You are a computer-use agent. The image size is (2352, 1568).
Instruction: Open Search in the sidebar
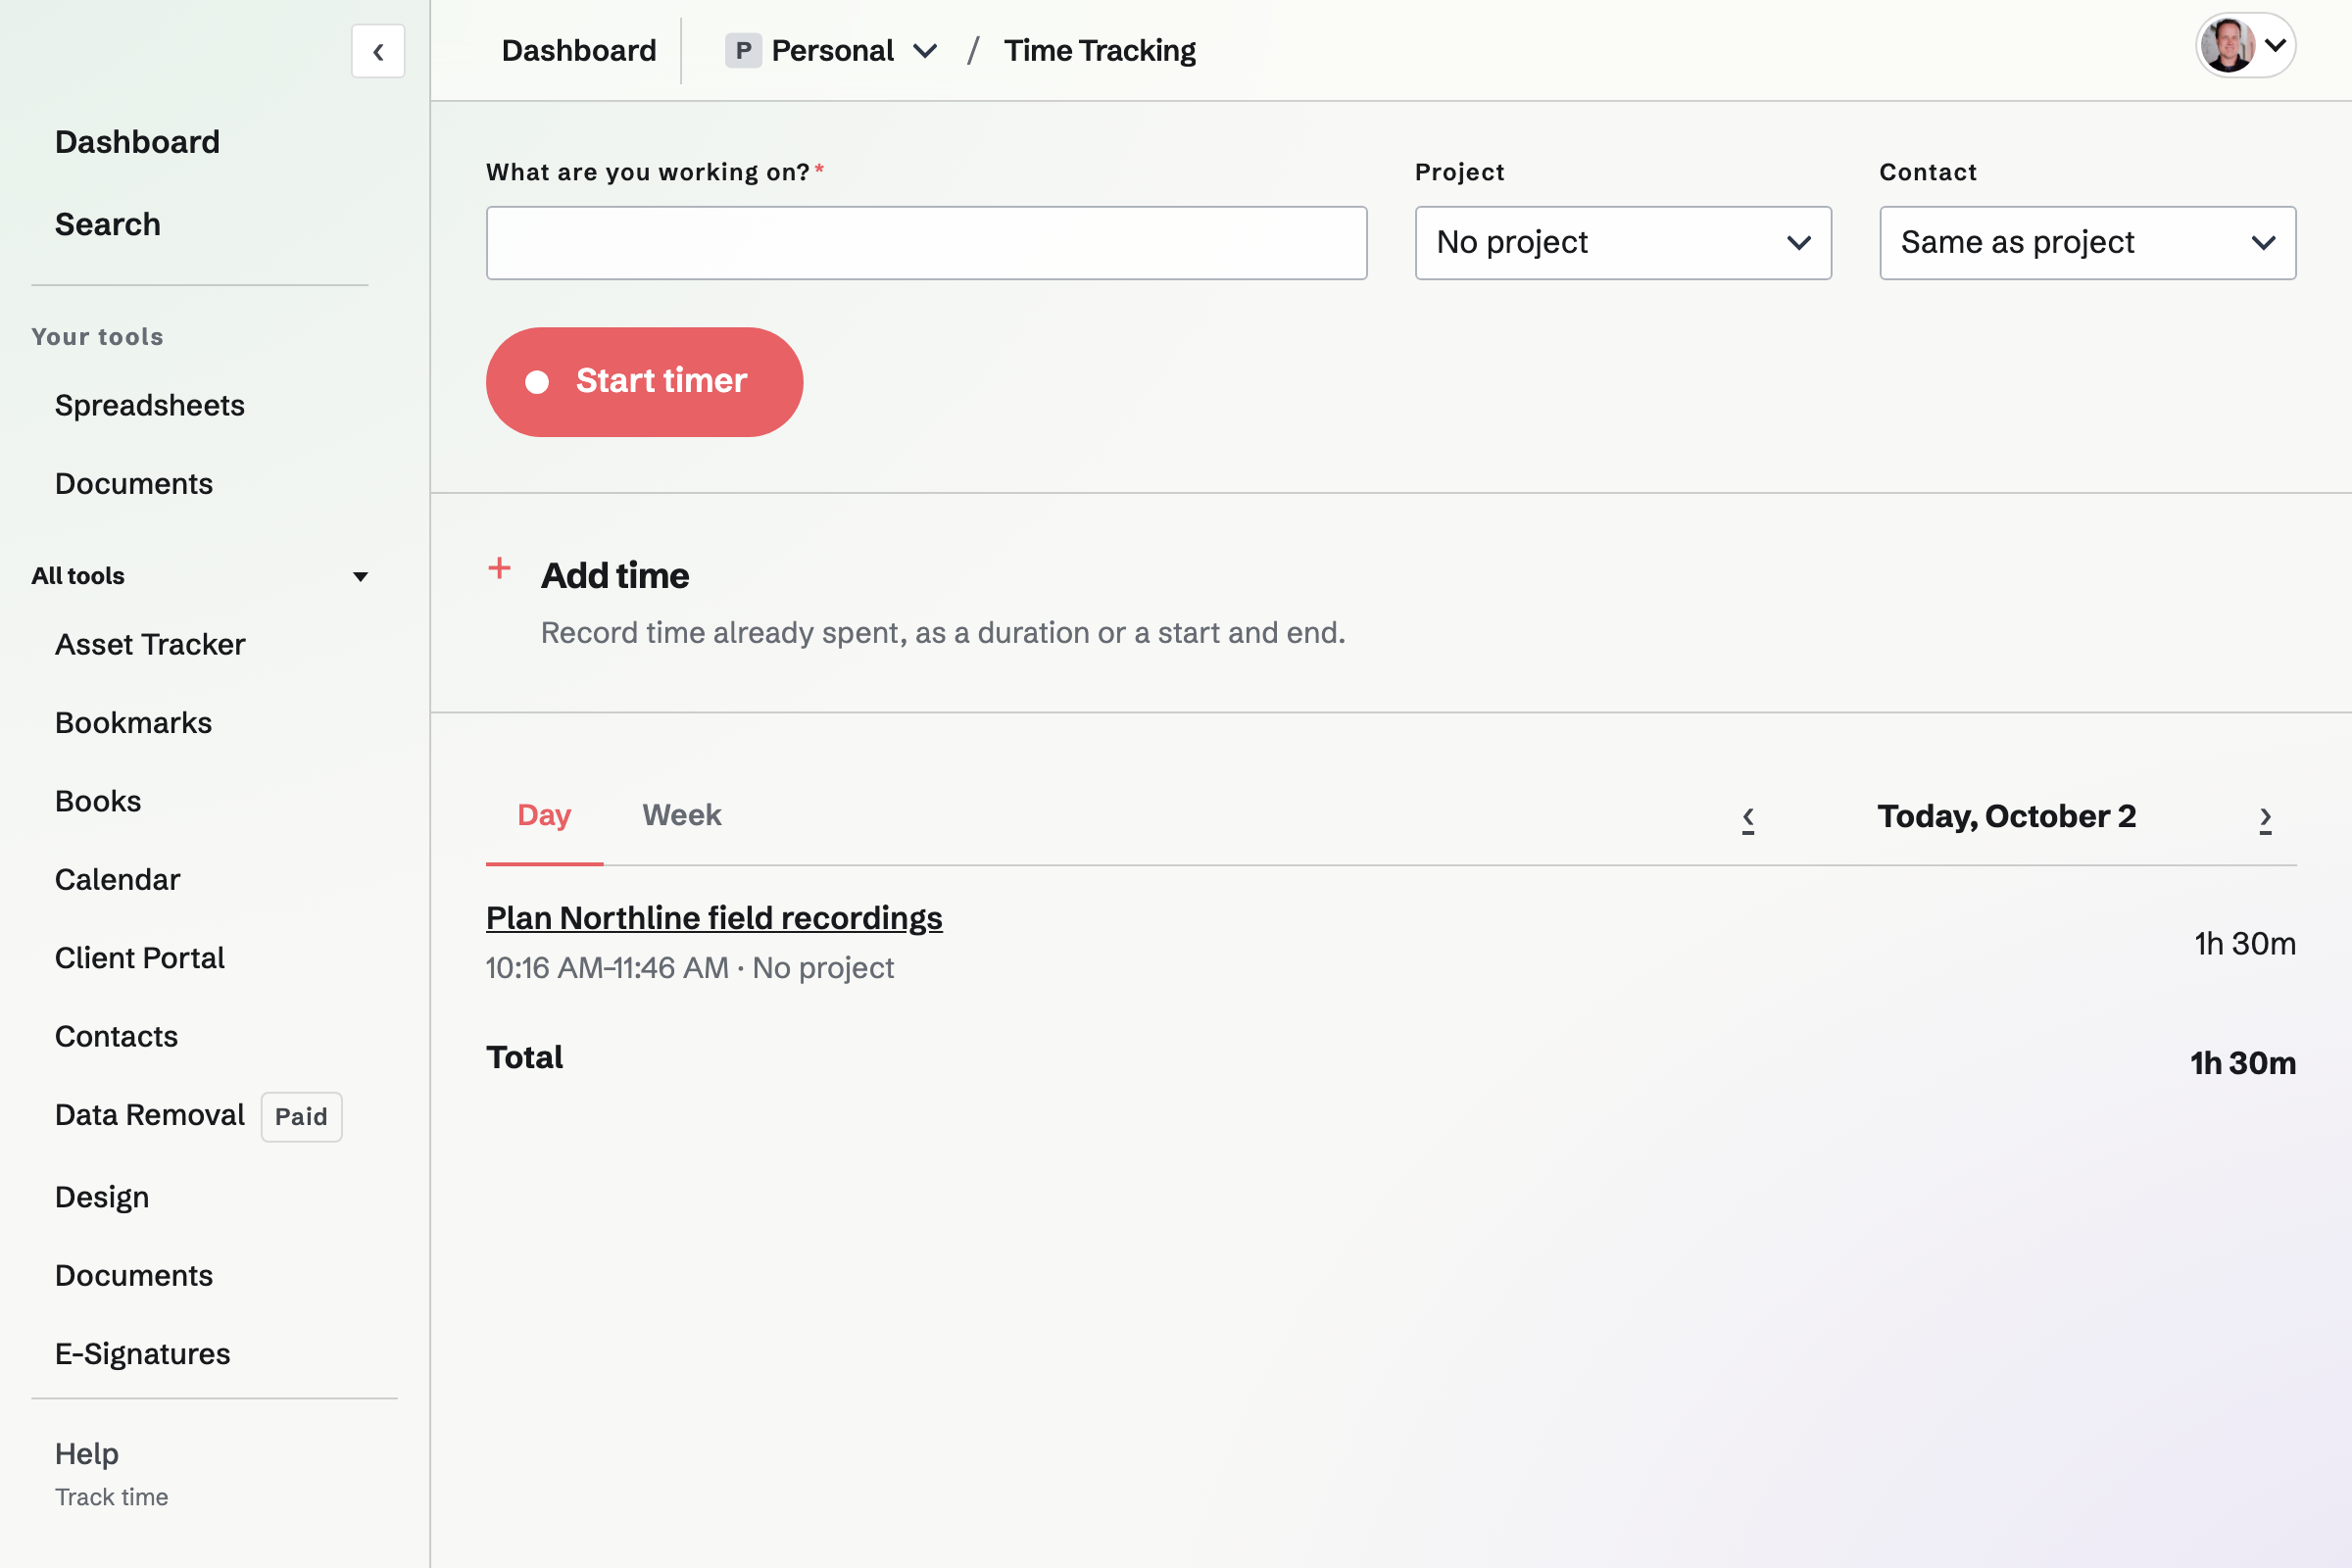[107, 224]
